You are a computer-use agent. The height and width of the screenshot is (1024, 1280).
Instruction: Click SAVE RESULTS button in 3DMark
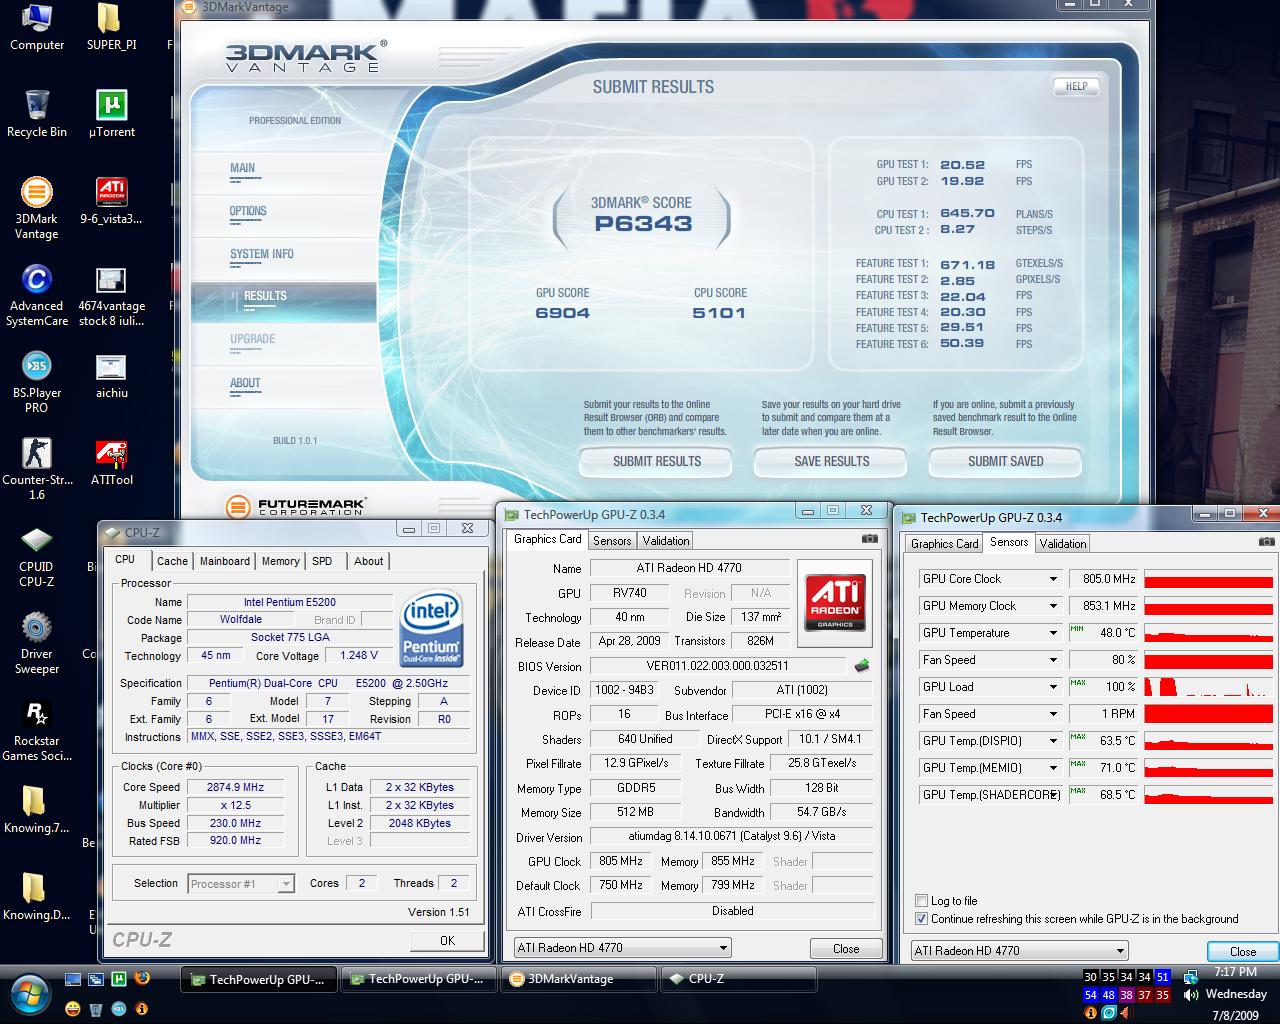click(831, 461)
